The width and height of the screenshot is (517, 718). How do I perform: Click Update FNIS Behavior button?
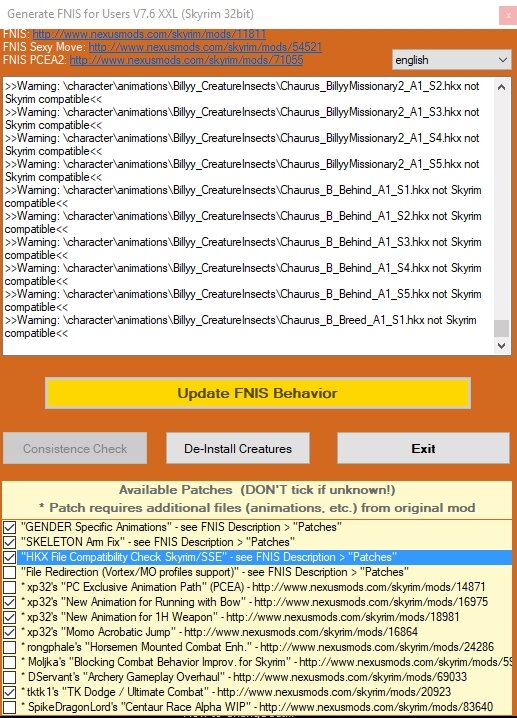tap(258, 393)
